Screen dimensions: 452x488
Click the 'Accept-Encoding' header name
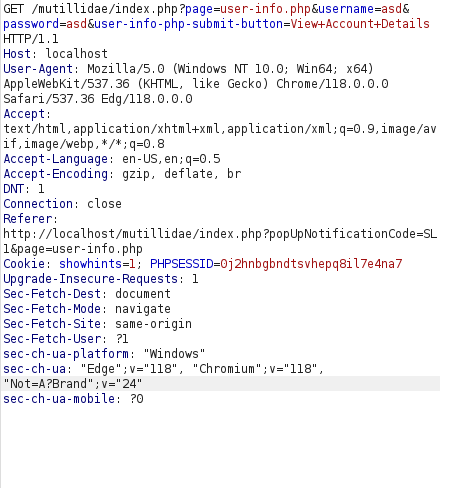[x=56, y=174]
